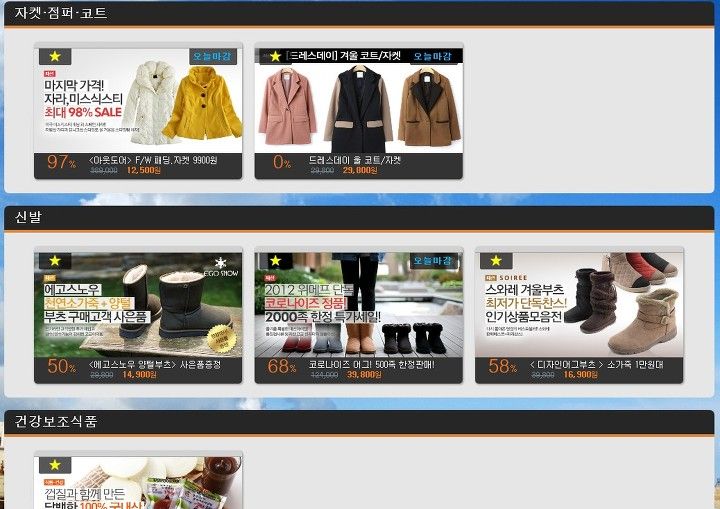
Task: Click the 16,900원 price
Action: click(x=580, y=375)
